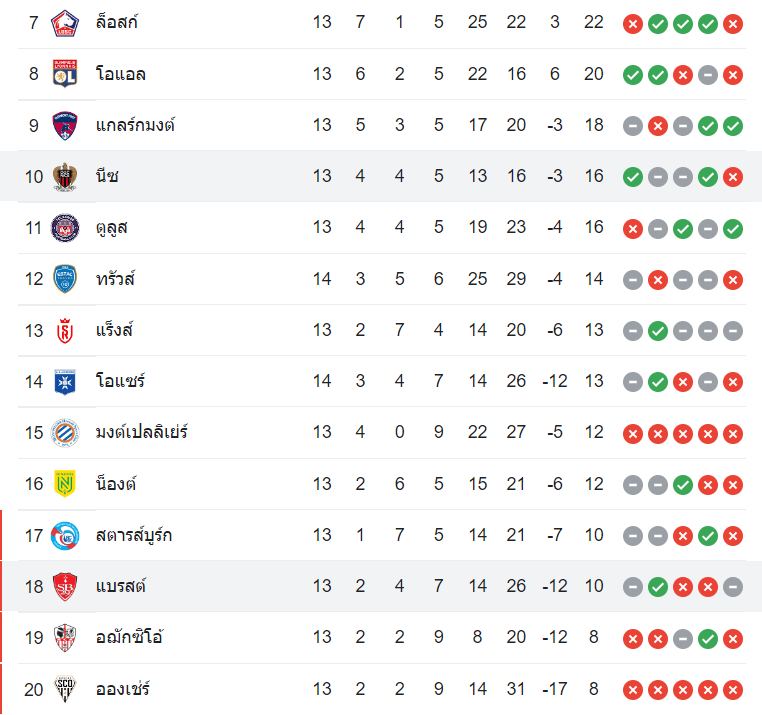Click the ทรัวส์ team name
The image size is (762, 715).
coord(116,279)
